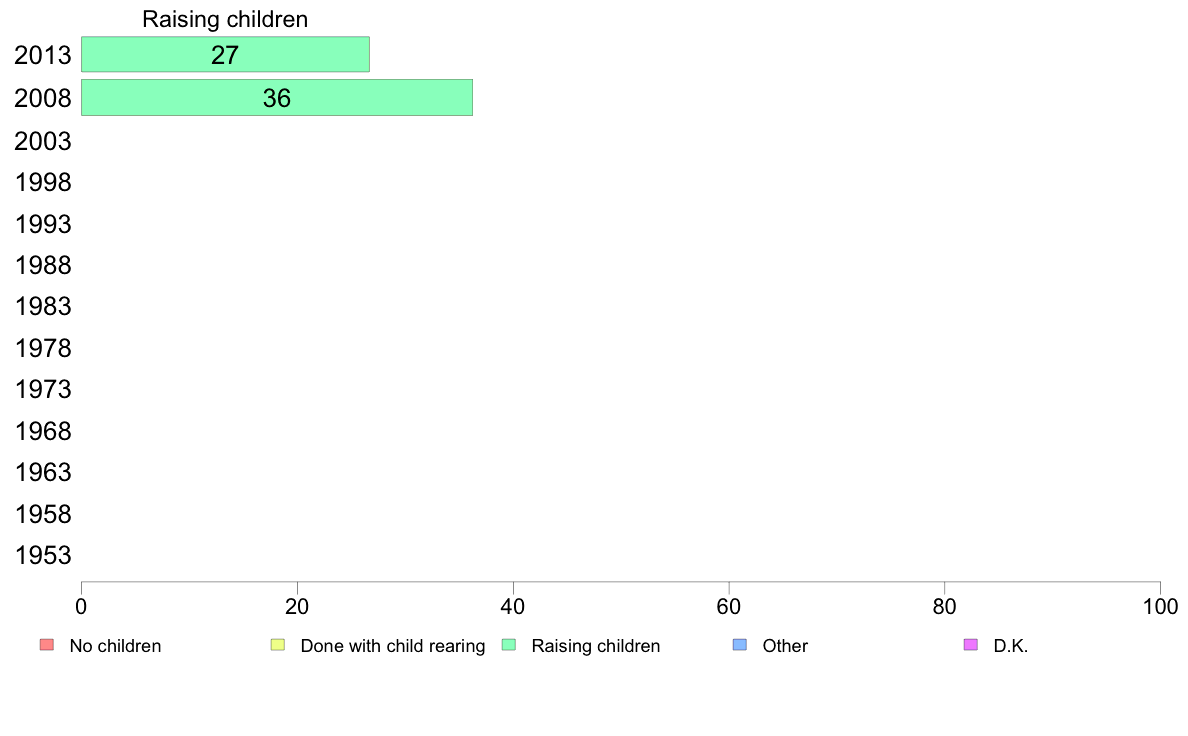Click the Raising children legend label
1188x736 pixels.
point(596,646)
